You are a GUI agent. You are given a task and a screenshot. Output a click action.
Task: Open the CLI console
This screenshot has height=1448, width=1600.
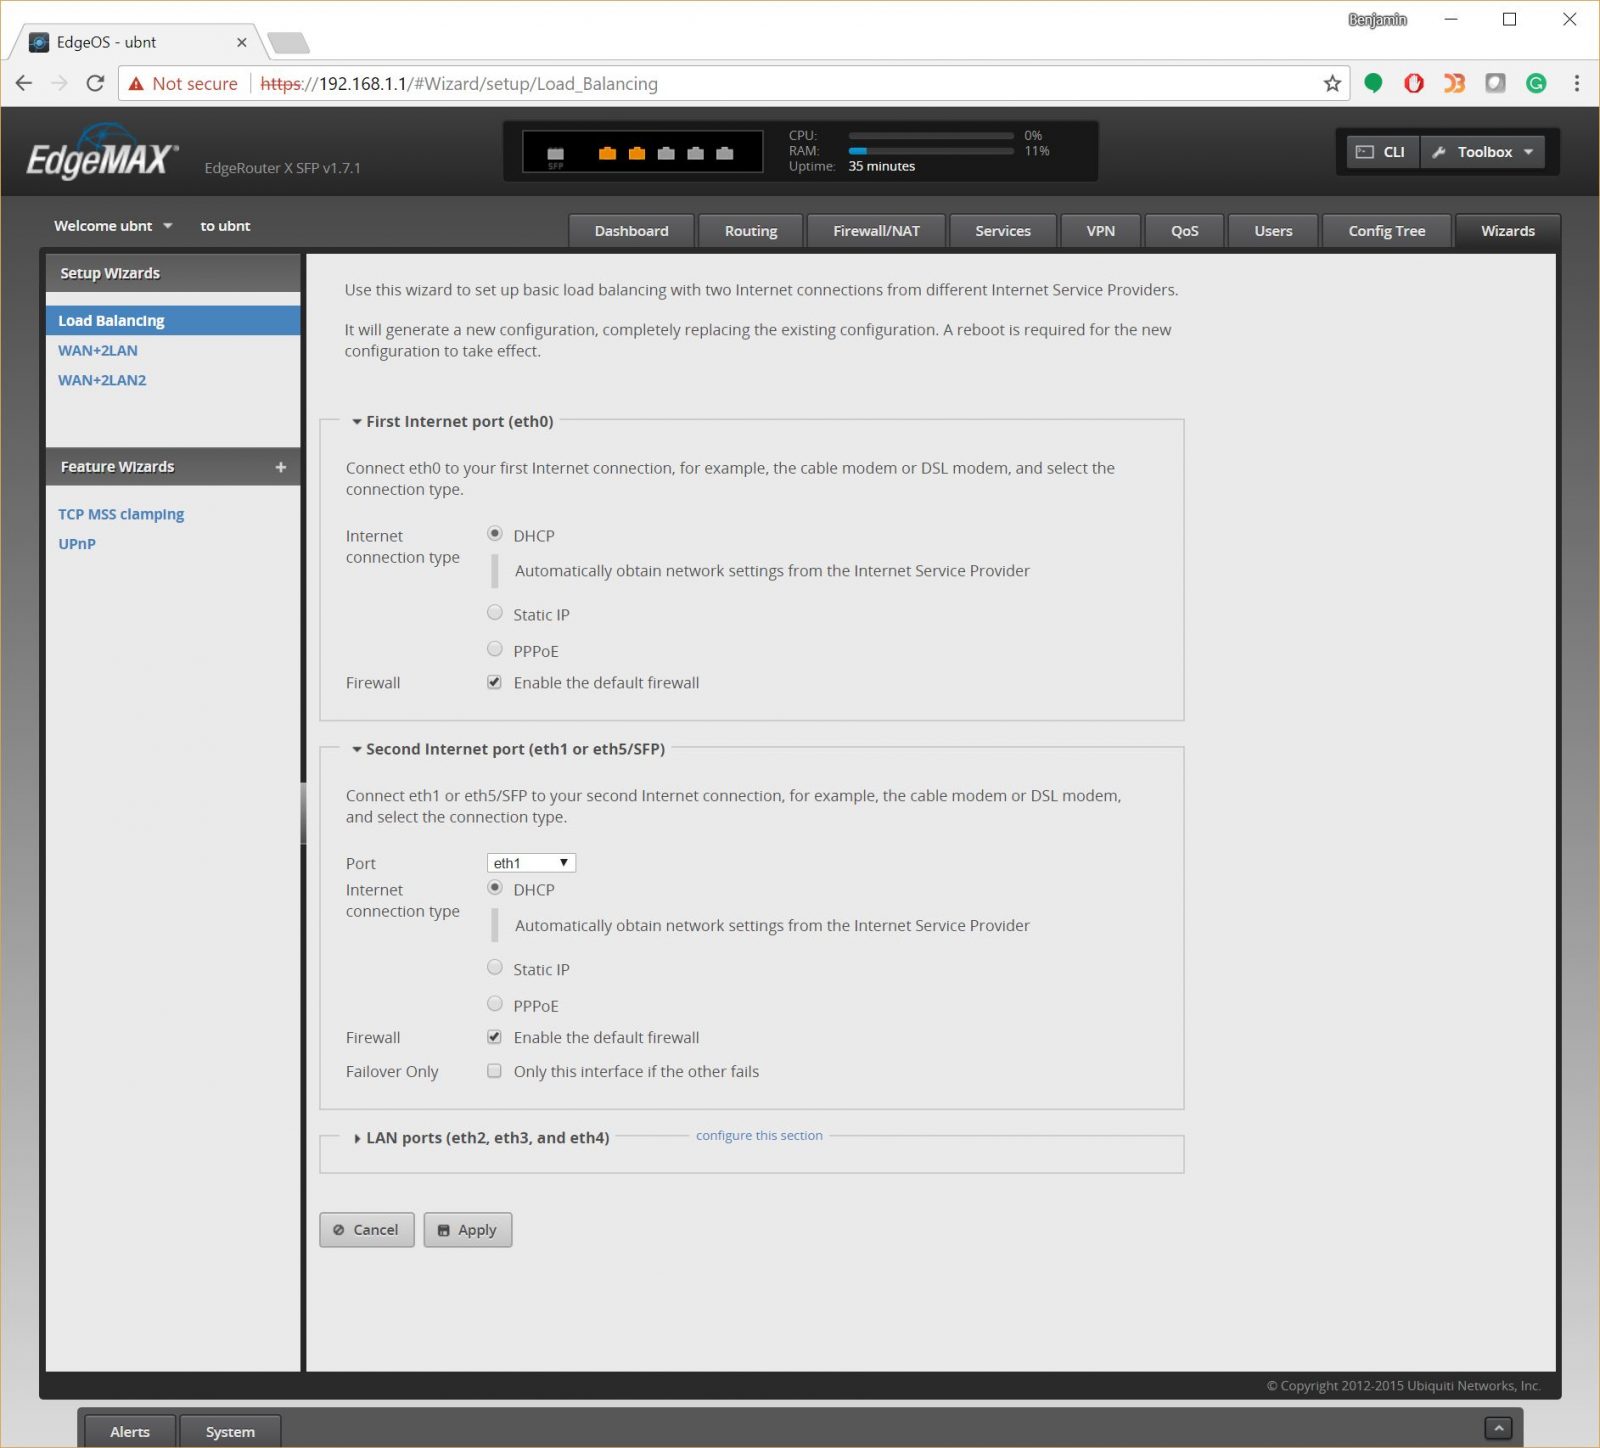[x=1381, y=152]
